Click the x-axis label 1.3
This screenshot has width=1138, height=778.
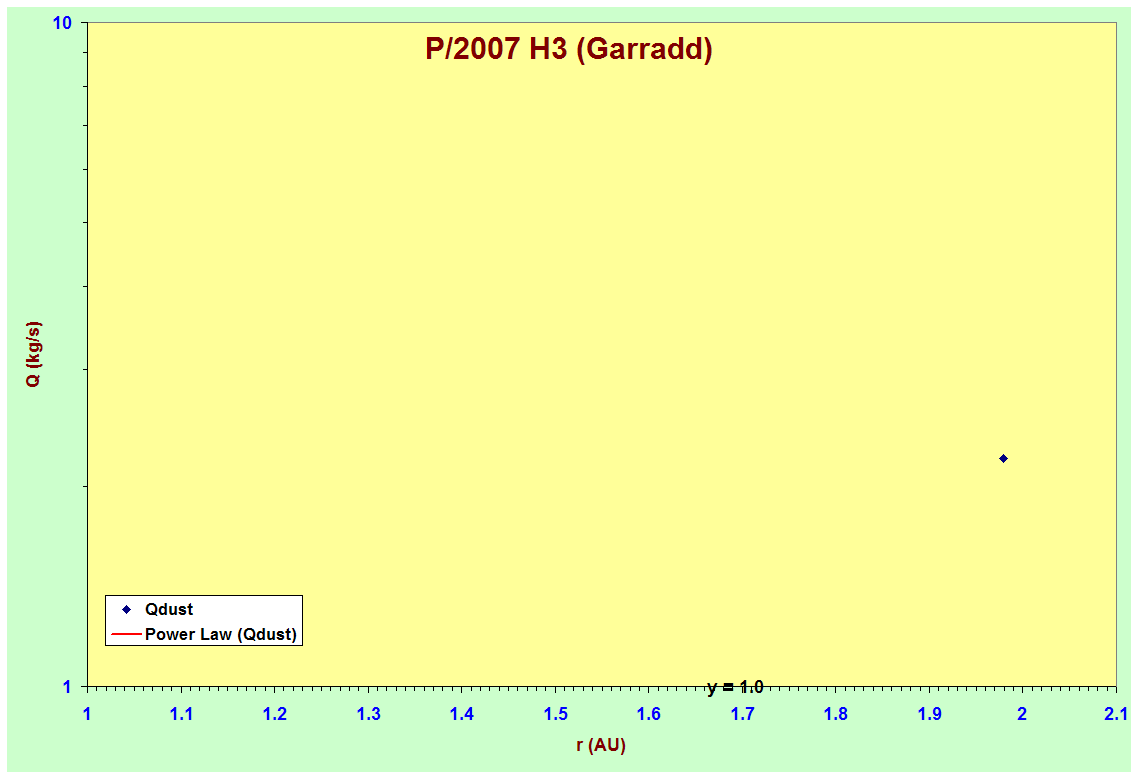pyautogui.click(x=369, y=714)
